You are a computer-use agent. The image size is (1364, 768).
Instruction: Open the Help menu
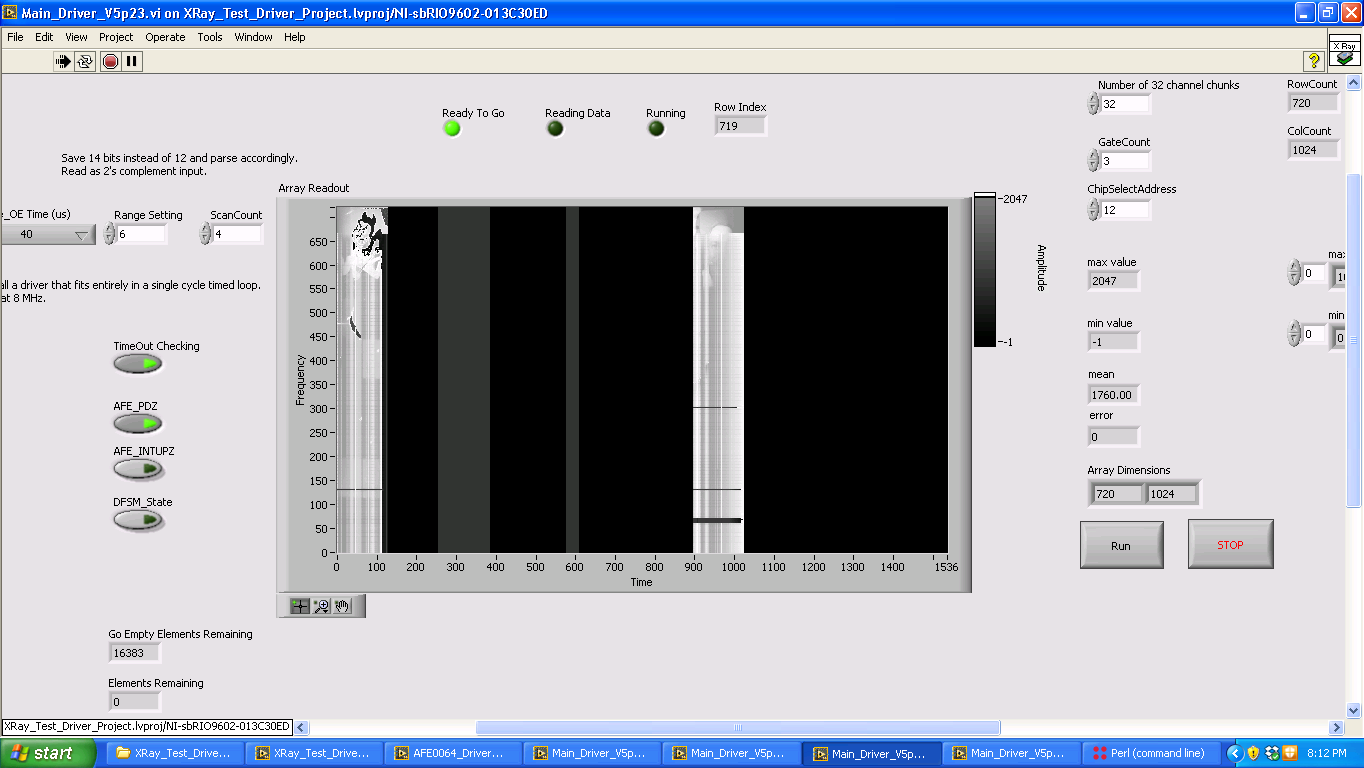point(294,37)
